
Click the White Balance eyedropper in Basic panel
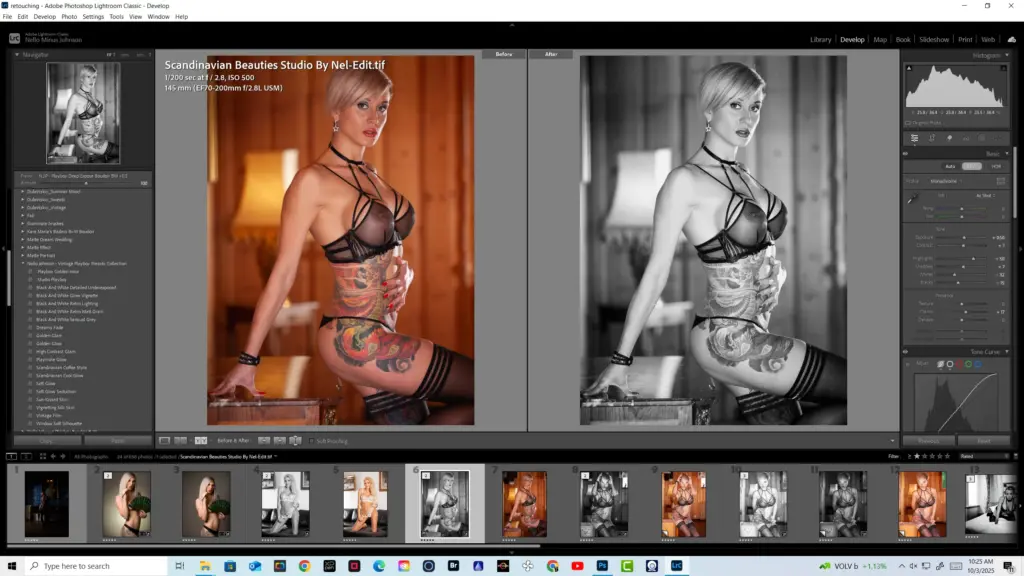pos(912,197)
